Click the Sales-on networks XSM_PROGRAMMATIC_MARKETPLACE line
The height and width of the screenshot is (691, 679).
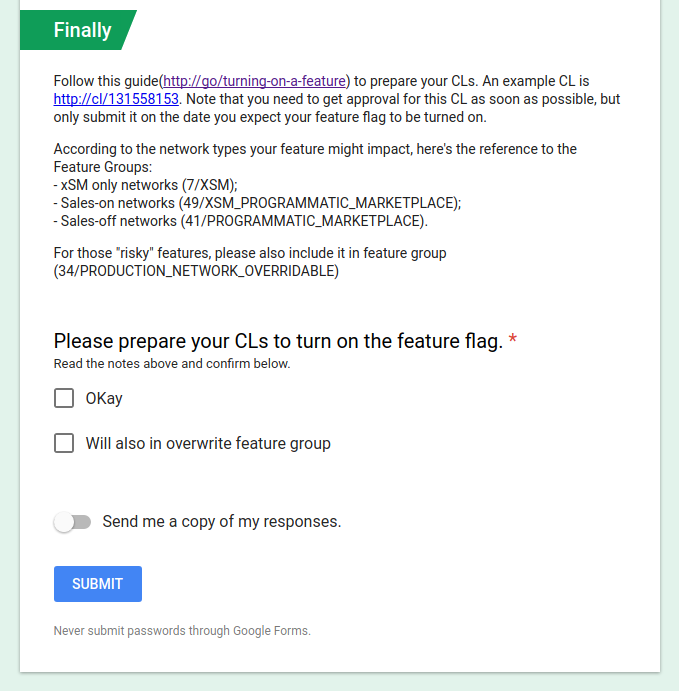pos(257,203)
